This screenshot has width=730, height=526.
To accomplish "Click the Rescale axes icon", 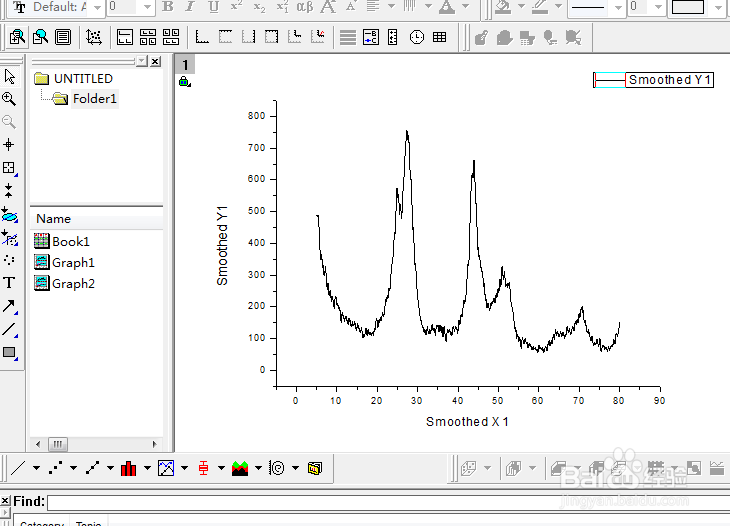I will pos(94,37).
